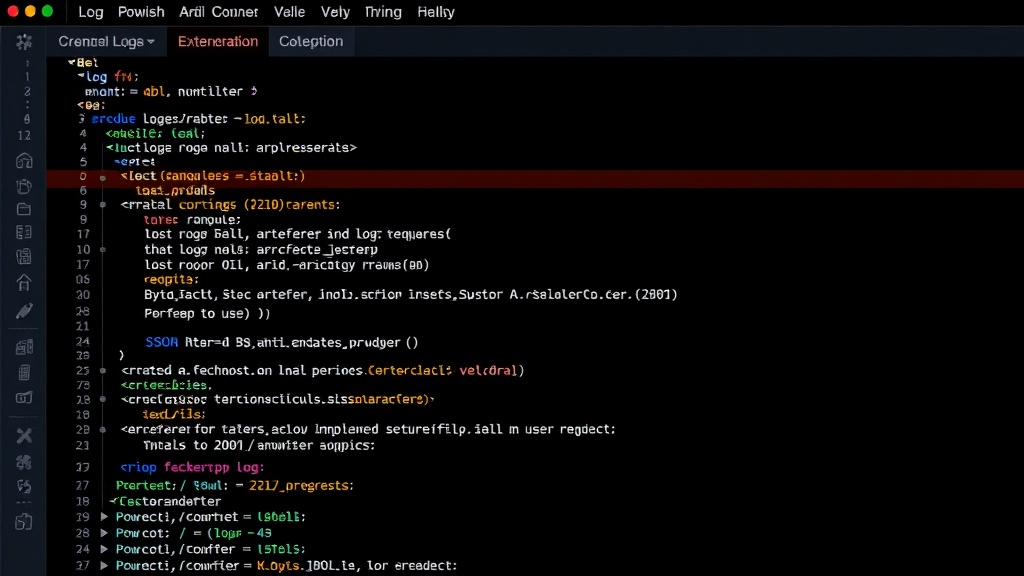Open the Hellty menu

click(436, 12)
